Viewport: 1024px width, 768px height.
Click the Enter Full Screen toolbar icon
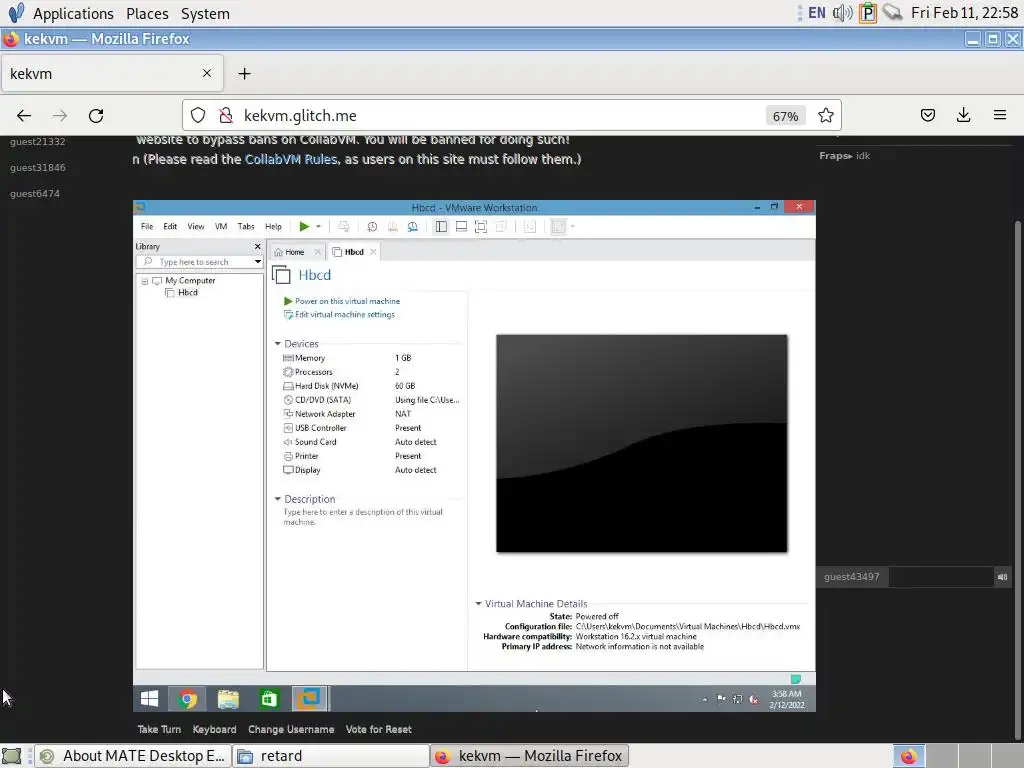(481, 227)
